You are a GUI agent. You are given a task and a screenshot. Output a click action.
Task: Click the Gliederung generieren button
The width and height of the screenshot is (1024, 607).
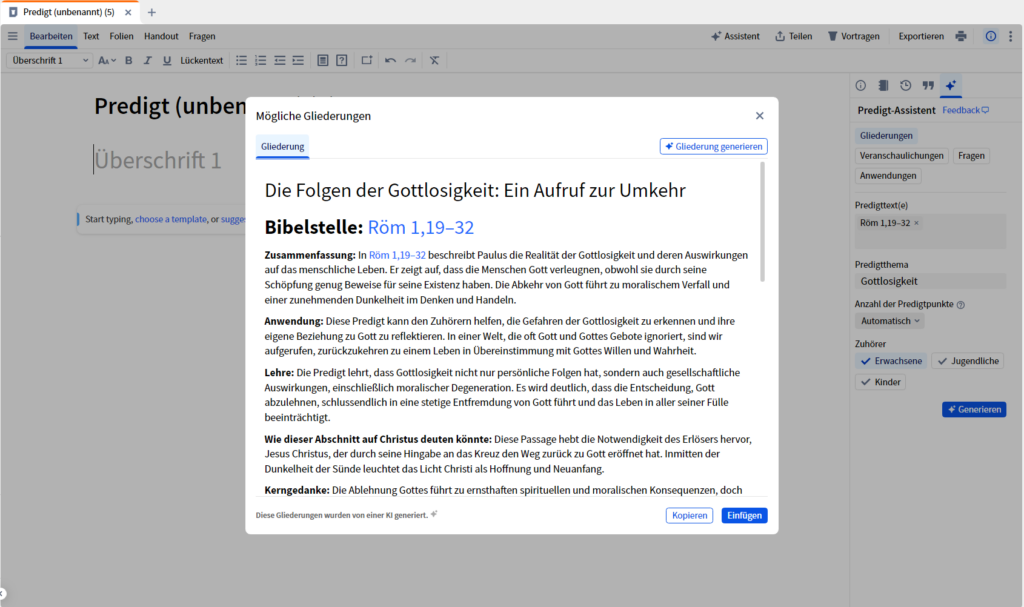tap(713, 146)
